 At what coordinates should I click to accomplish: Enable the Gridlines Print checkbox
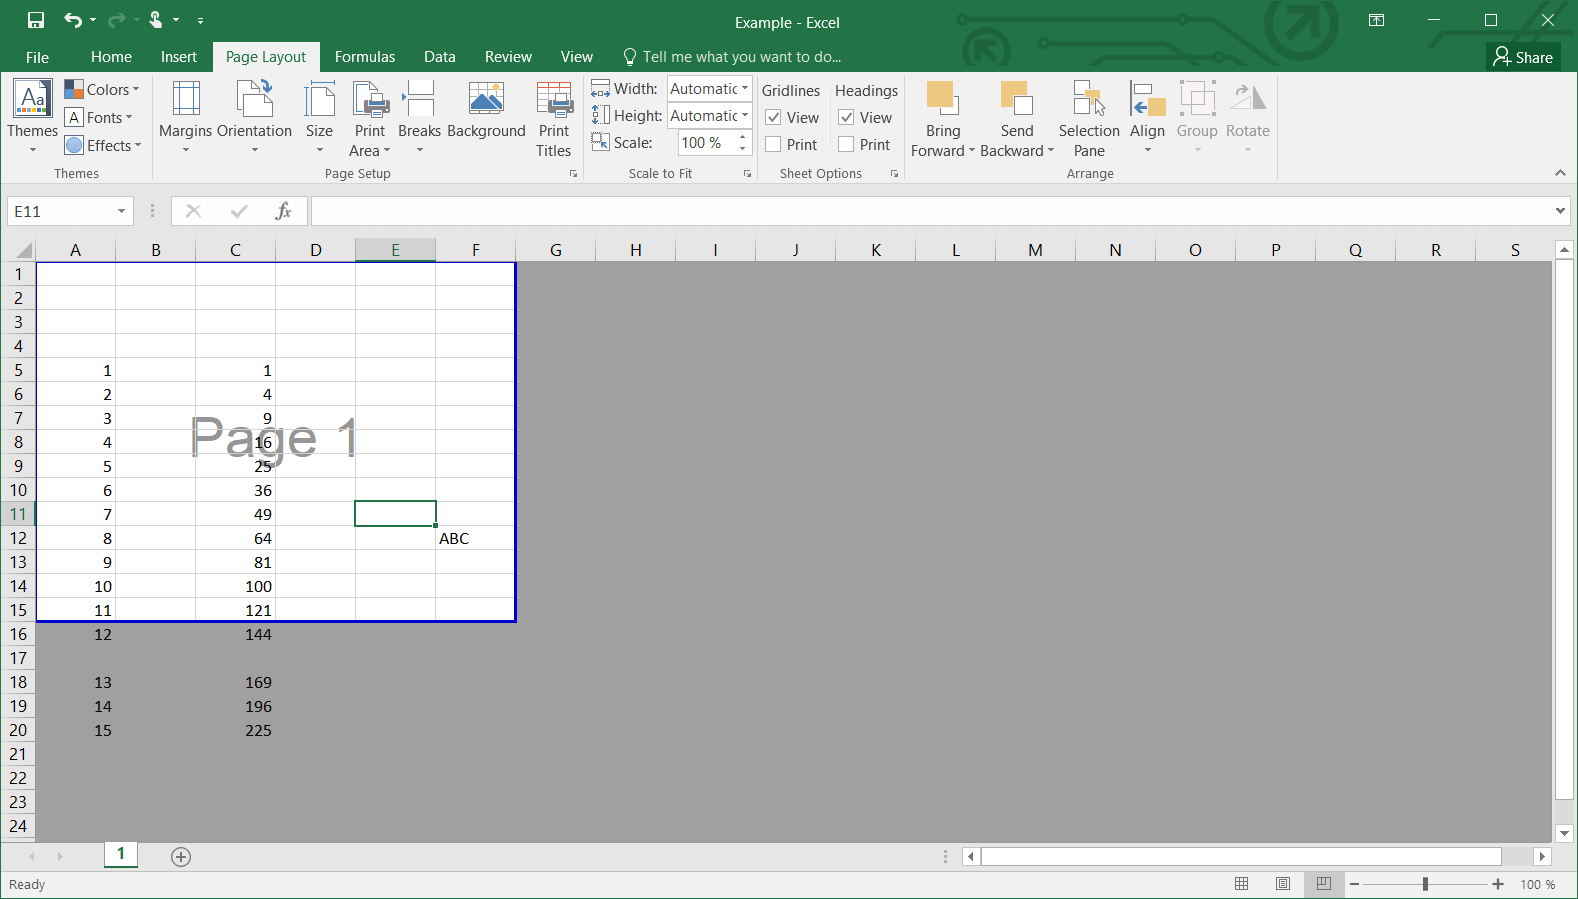point(773,145)
